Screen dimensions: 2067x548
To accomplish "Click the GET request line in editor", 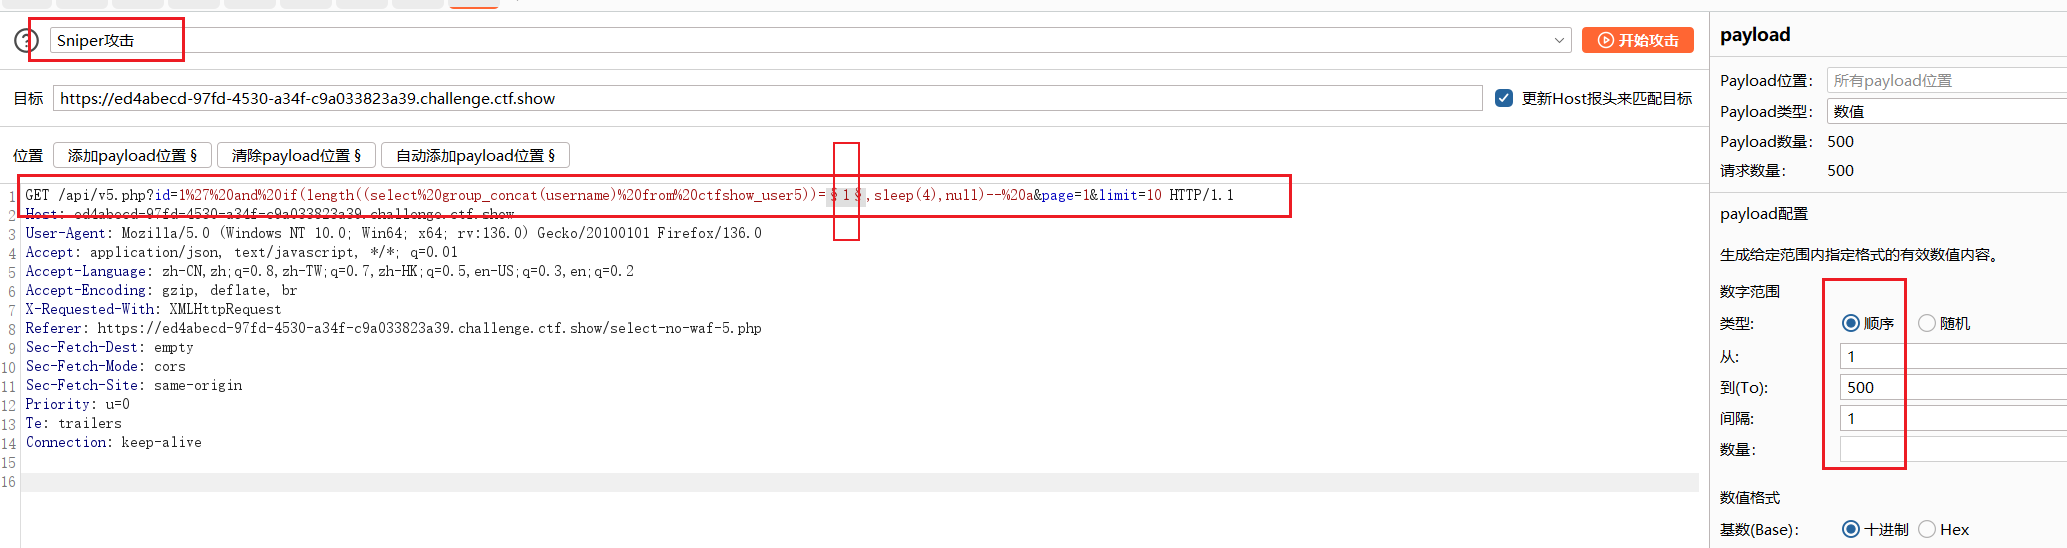I will [630, 195].
